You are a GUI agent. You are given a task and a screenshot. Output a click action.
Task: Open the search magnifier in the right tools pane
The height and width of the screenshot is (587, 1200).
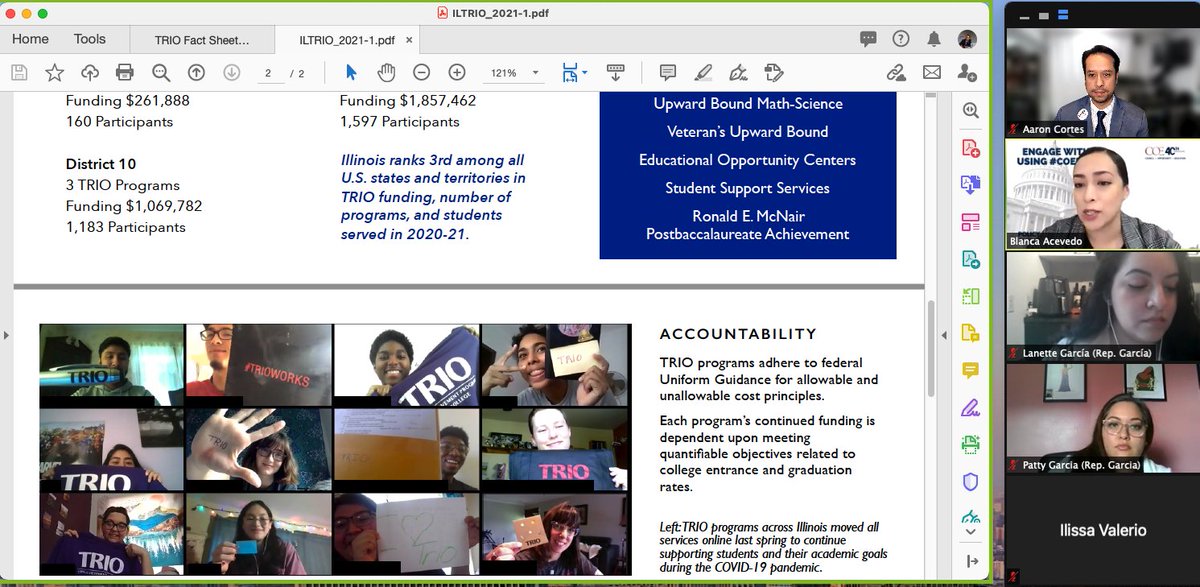tap(970, 111)
